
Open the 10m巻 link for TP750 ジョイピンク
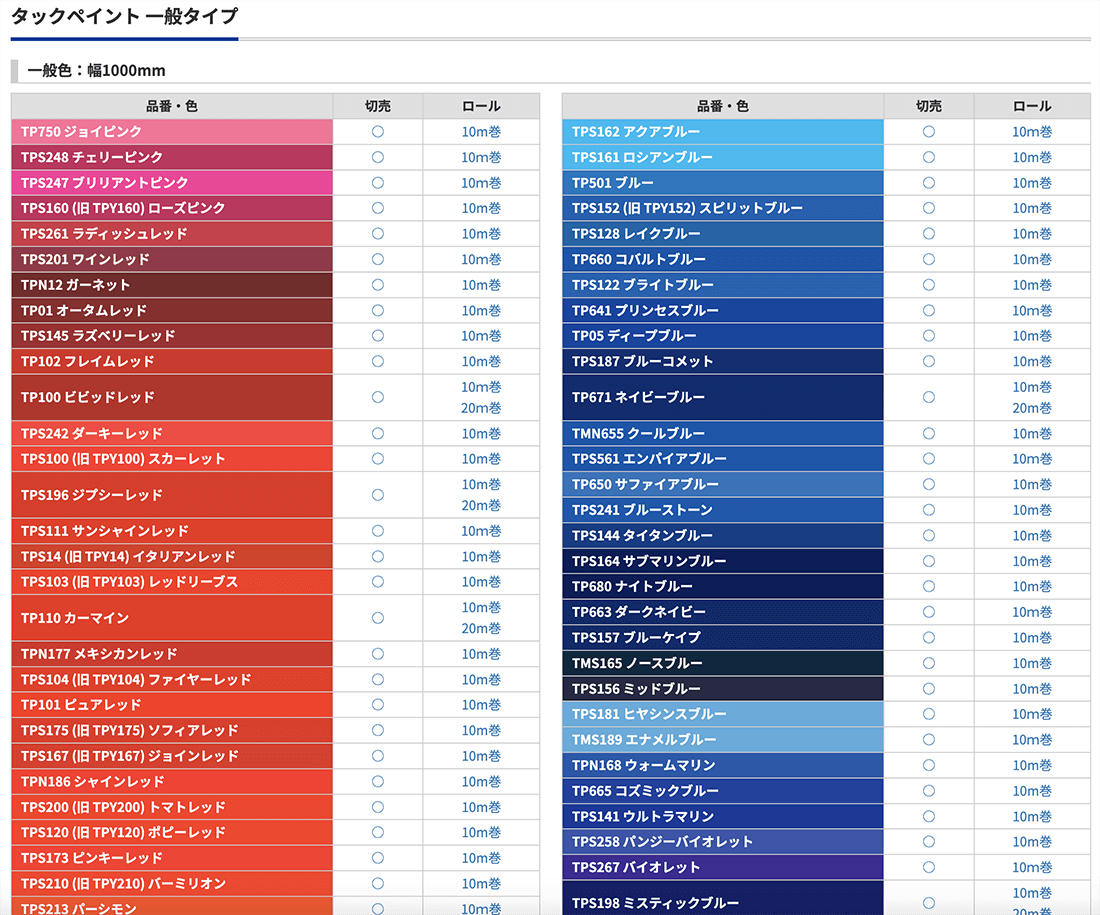click(481, 131)
